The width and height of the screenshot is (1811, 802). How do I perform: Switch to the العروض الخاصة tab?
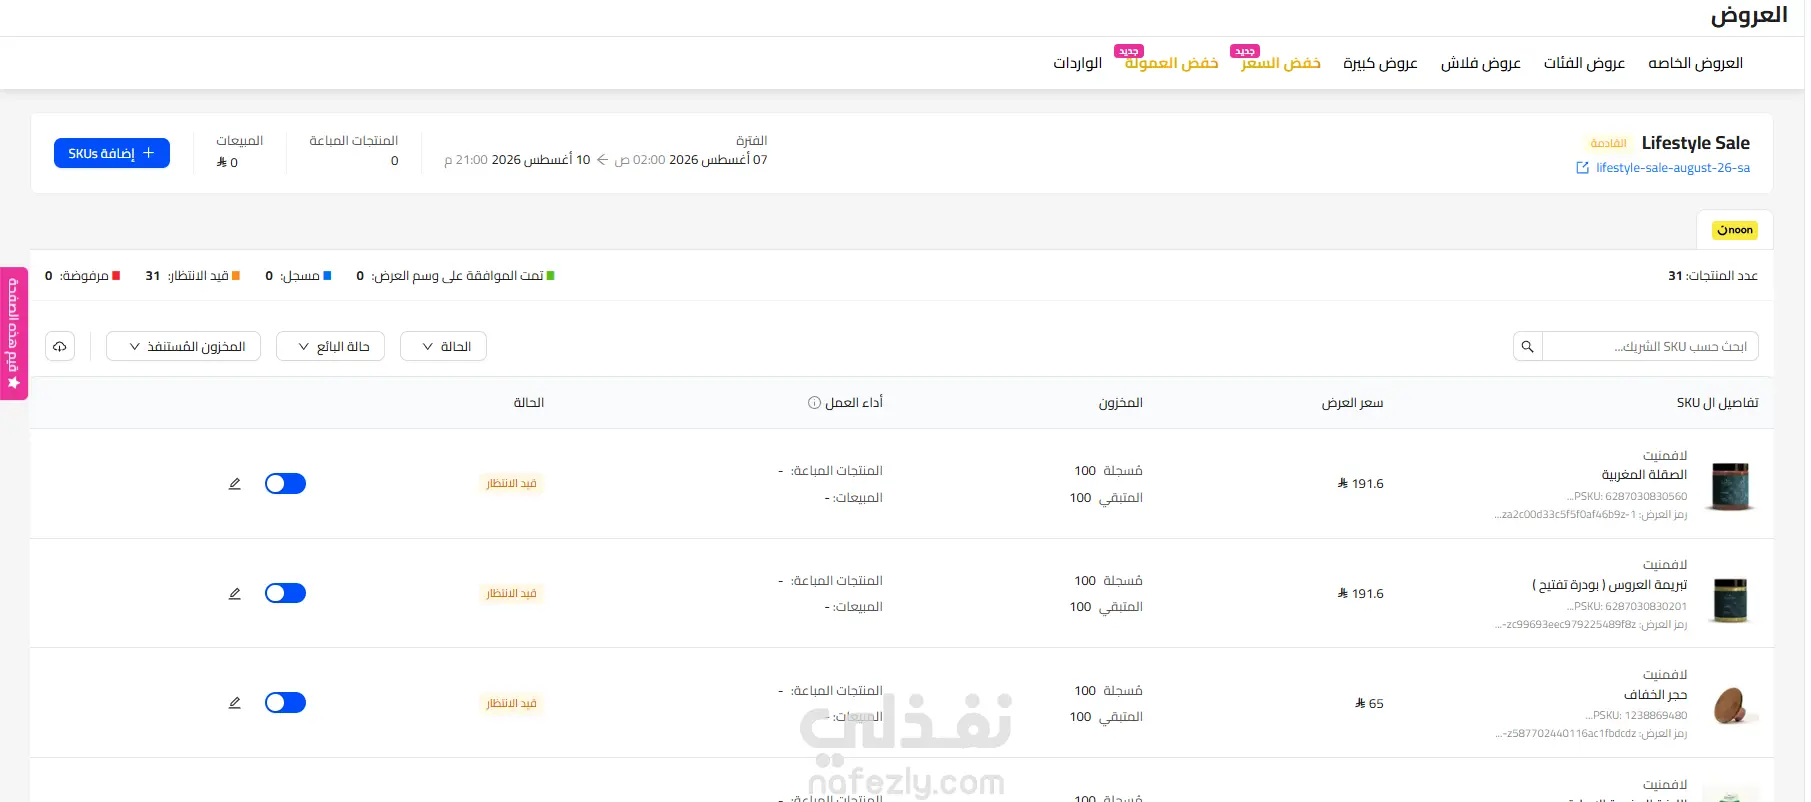tap(1695, 63)
